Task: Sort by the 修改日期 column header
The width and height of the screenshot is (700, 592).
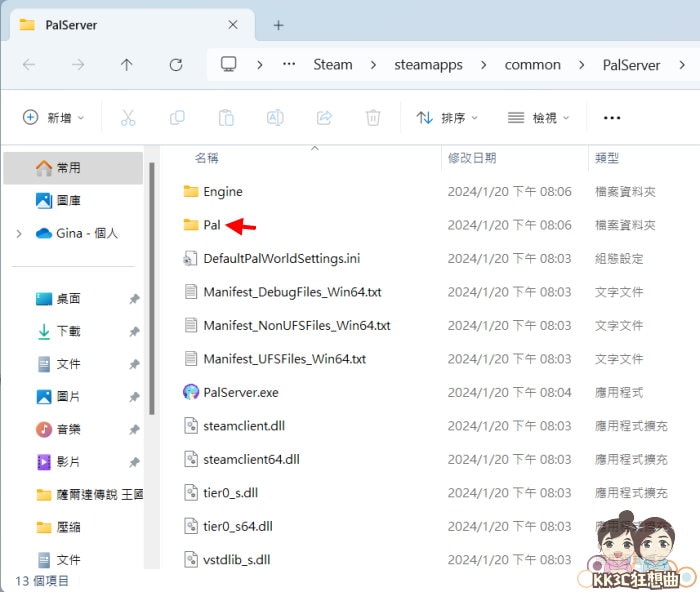Action: tap(472, 158)
